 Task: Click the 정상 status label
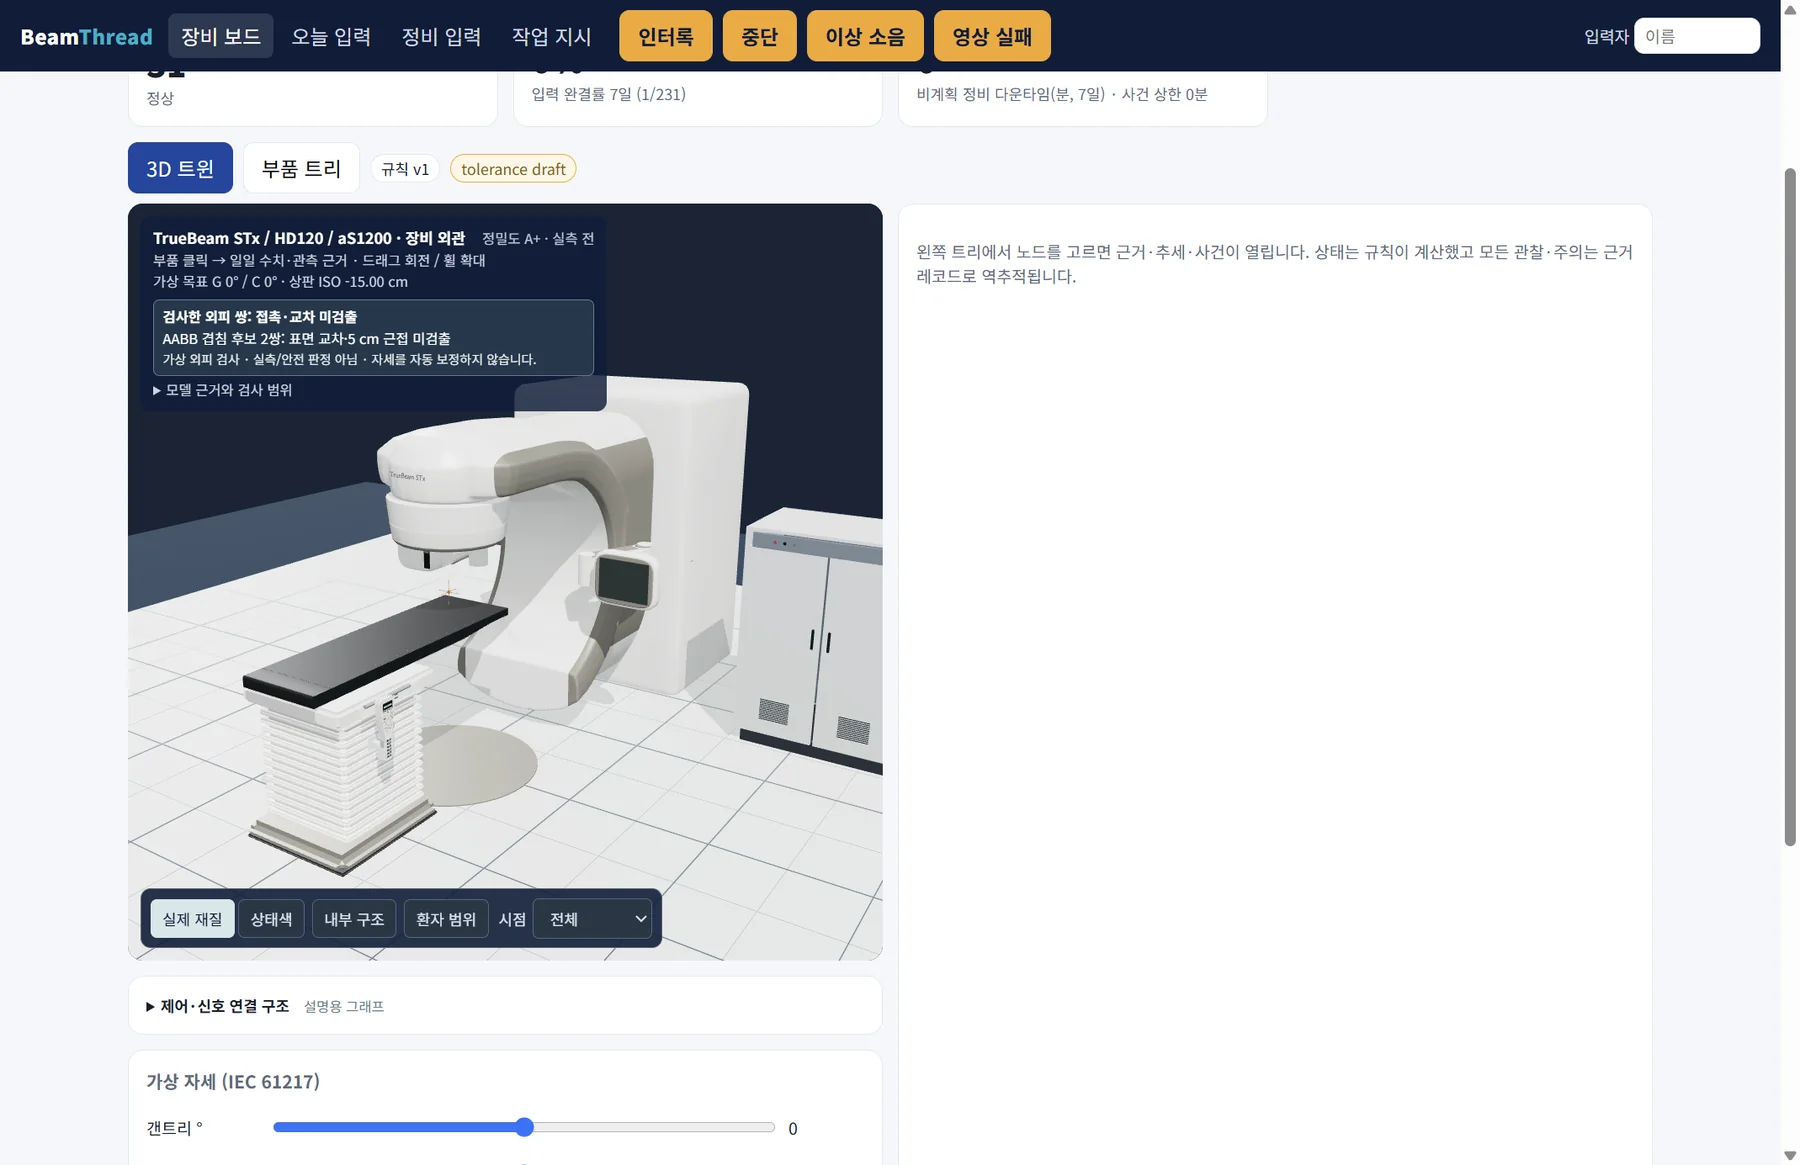tap(160, 98)
